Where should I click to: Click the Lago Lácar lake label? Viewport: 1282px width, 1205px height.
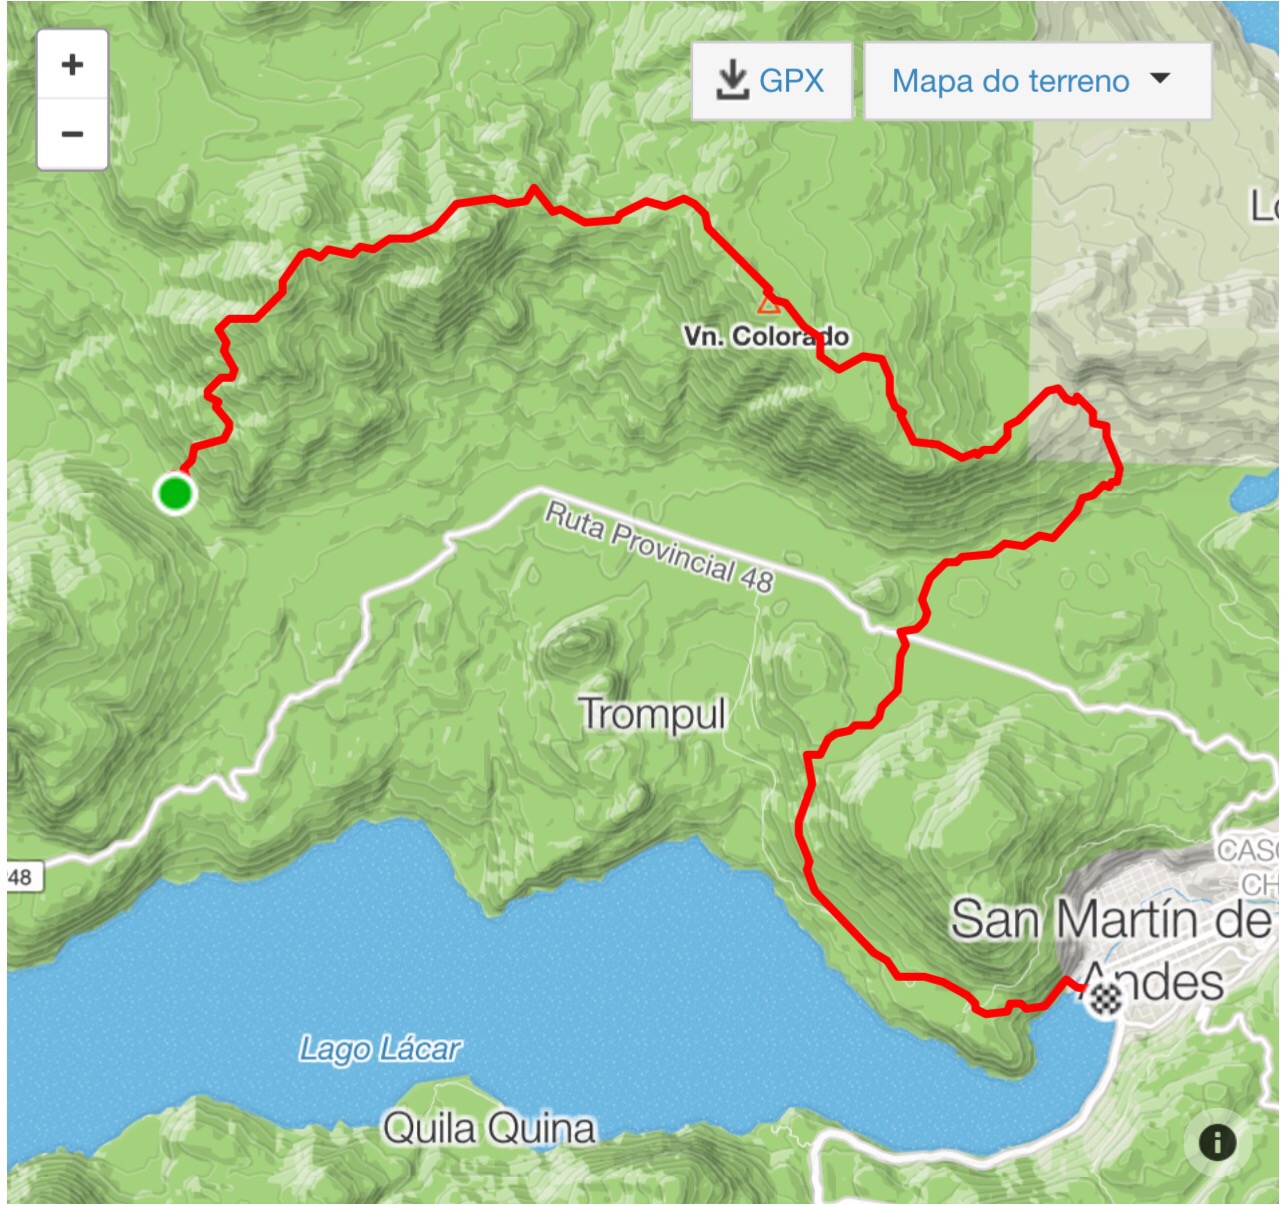(380, 1049)
